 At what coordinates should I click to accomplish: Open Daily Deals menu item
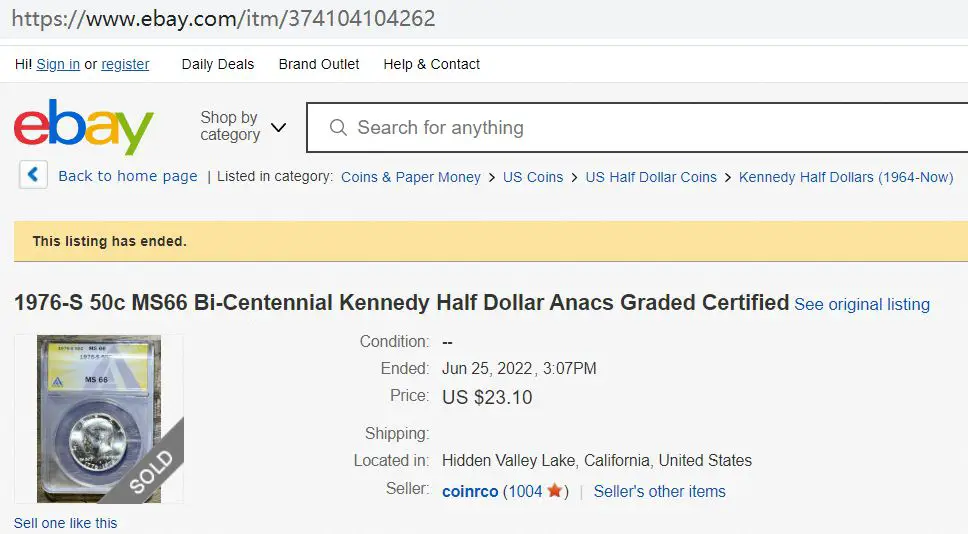click(218, 64)
